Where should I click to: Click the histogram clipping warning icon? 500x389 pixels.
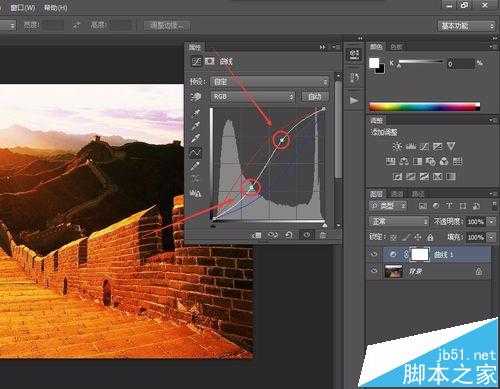click(196, 193)
